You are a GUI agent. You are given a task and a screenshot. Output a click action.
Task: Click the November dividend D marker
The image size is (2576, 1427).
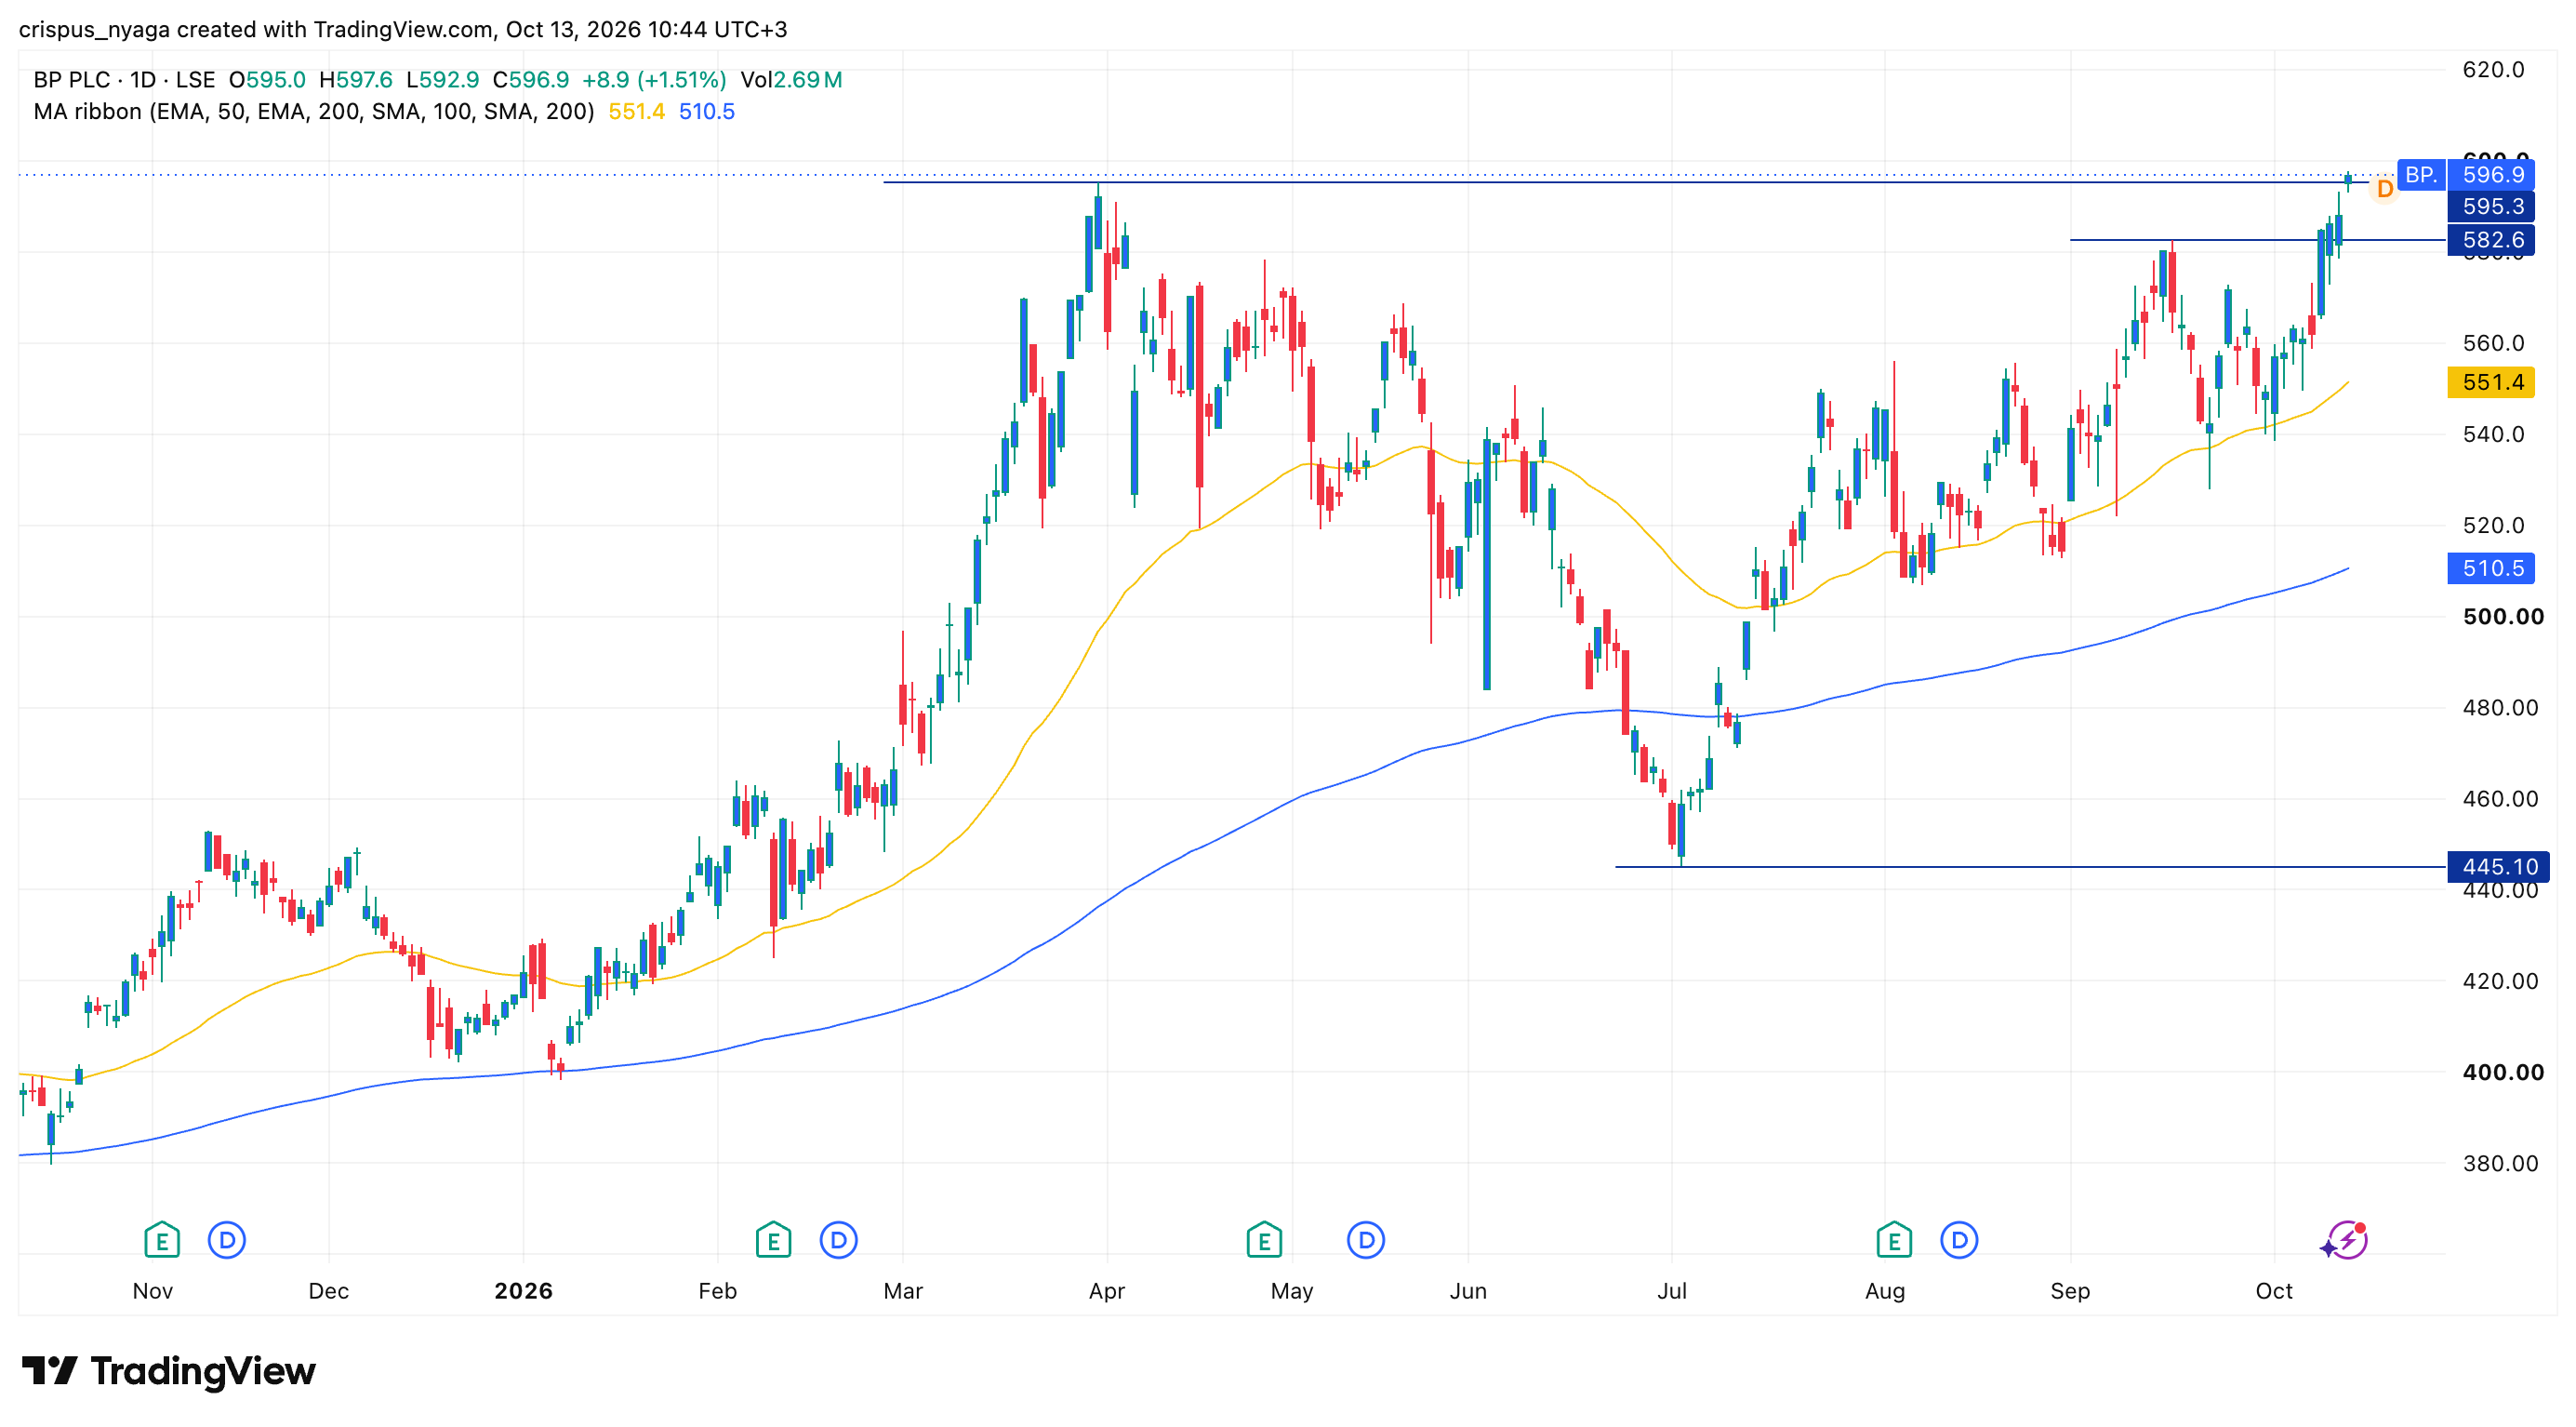(x=227, y=1240)
